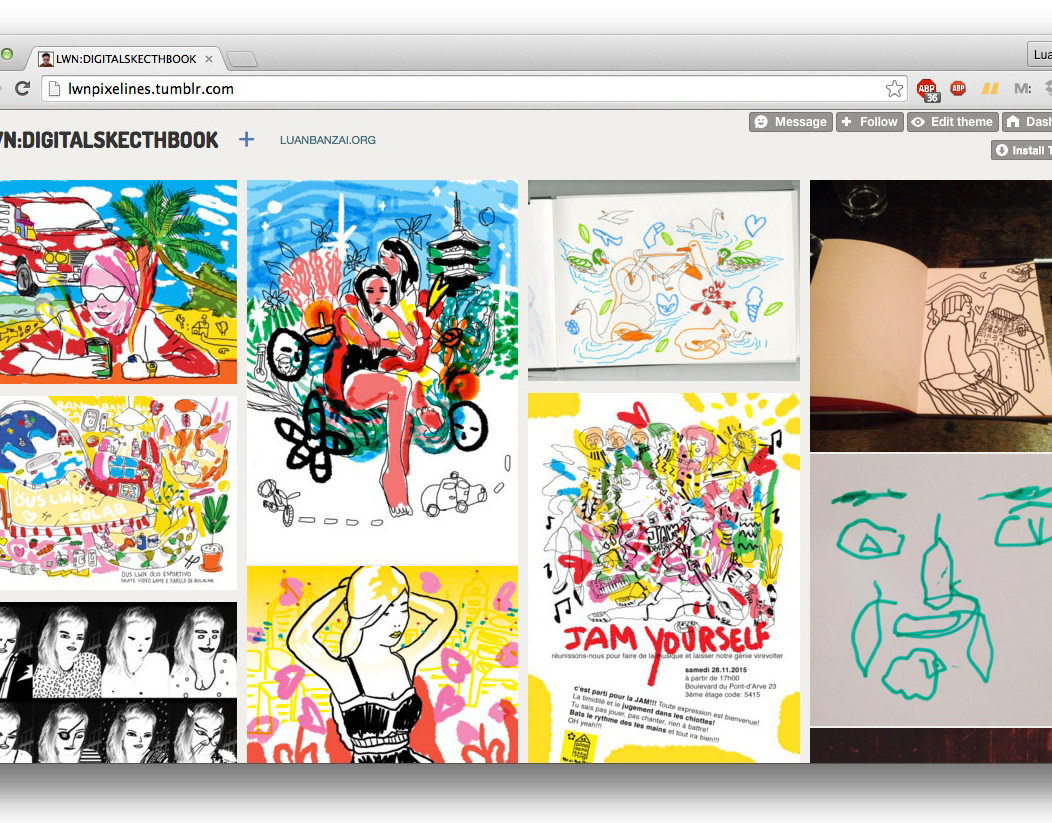The height and width of the screenshot is (823, 1052).
Task: Bookmark this page with the star icon
Action: point(894,89)
